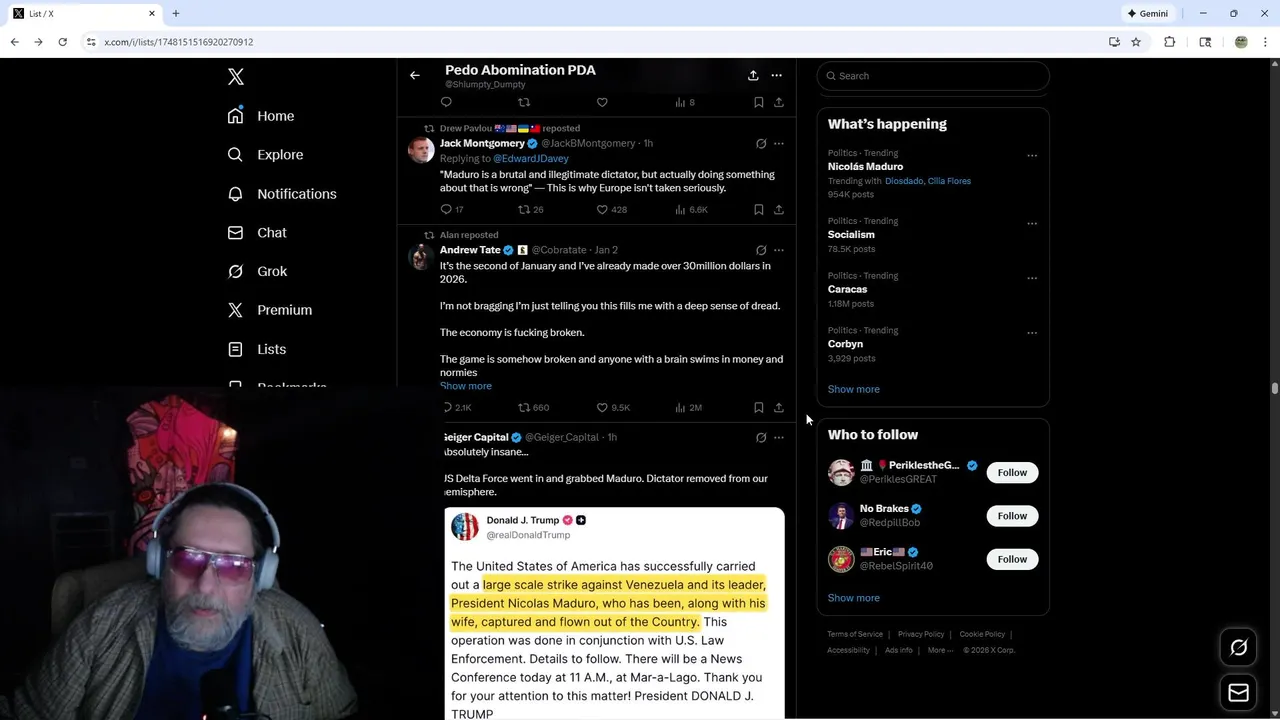Image resolution: width=1280 pixels, height=720 pixels.
Task: Show more of Andrew Tate's post
Action: [466, 386]
